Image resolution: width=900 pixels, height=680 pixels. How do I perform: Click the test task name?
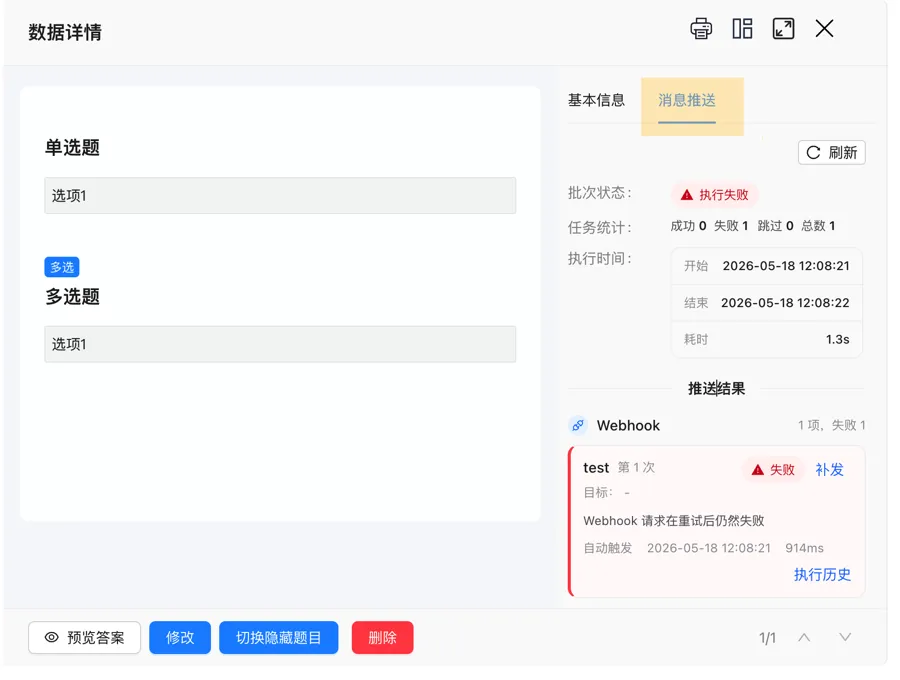click(596, 468)
